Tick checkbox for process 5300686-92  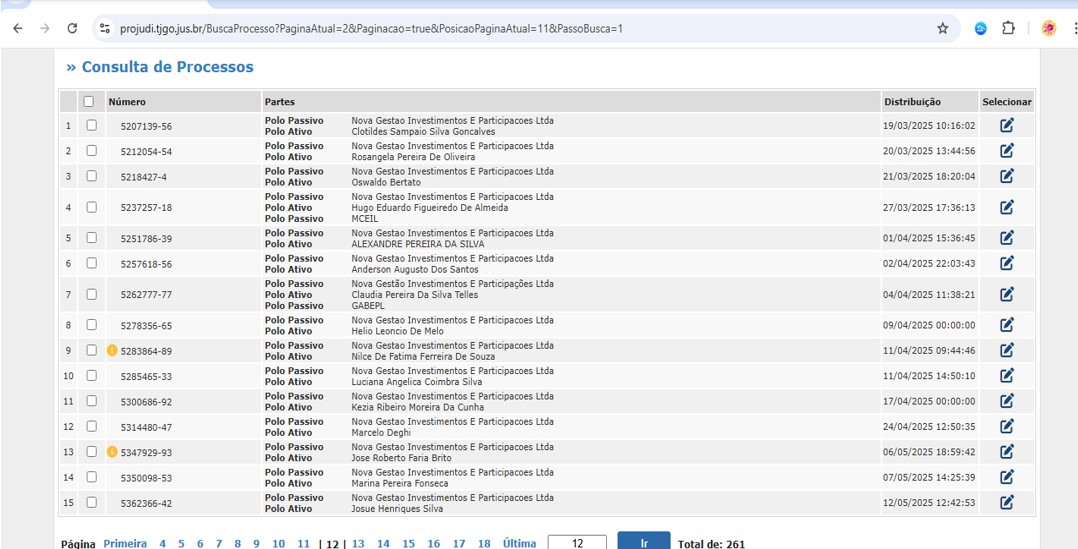point(91,401)
